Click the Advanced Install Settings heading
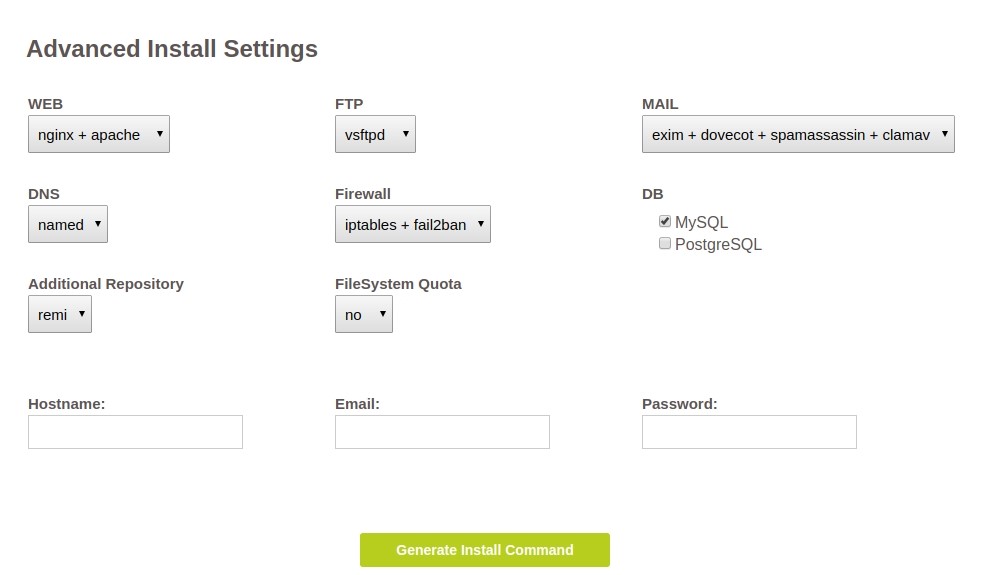 172,49
